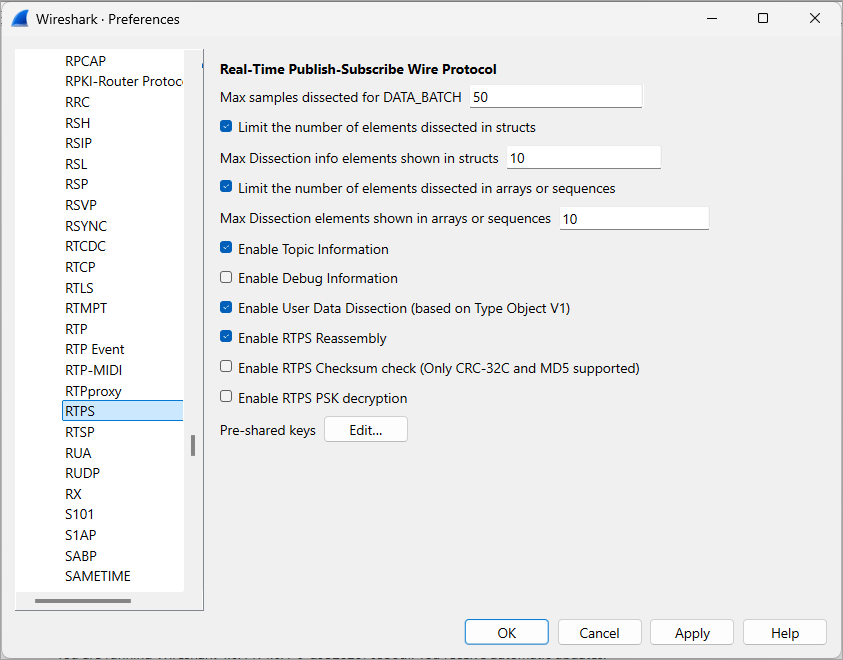Select RTPproxy protocol

93,391
